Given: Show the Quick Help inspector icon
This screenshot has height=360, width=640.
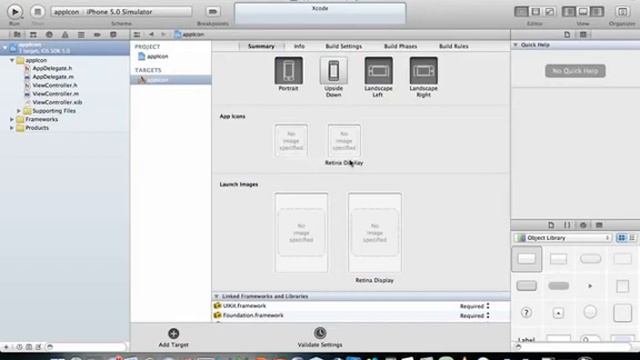Looking at the screenshot, I should pos(583,35).
